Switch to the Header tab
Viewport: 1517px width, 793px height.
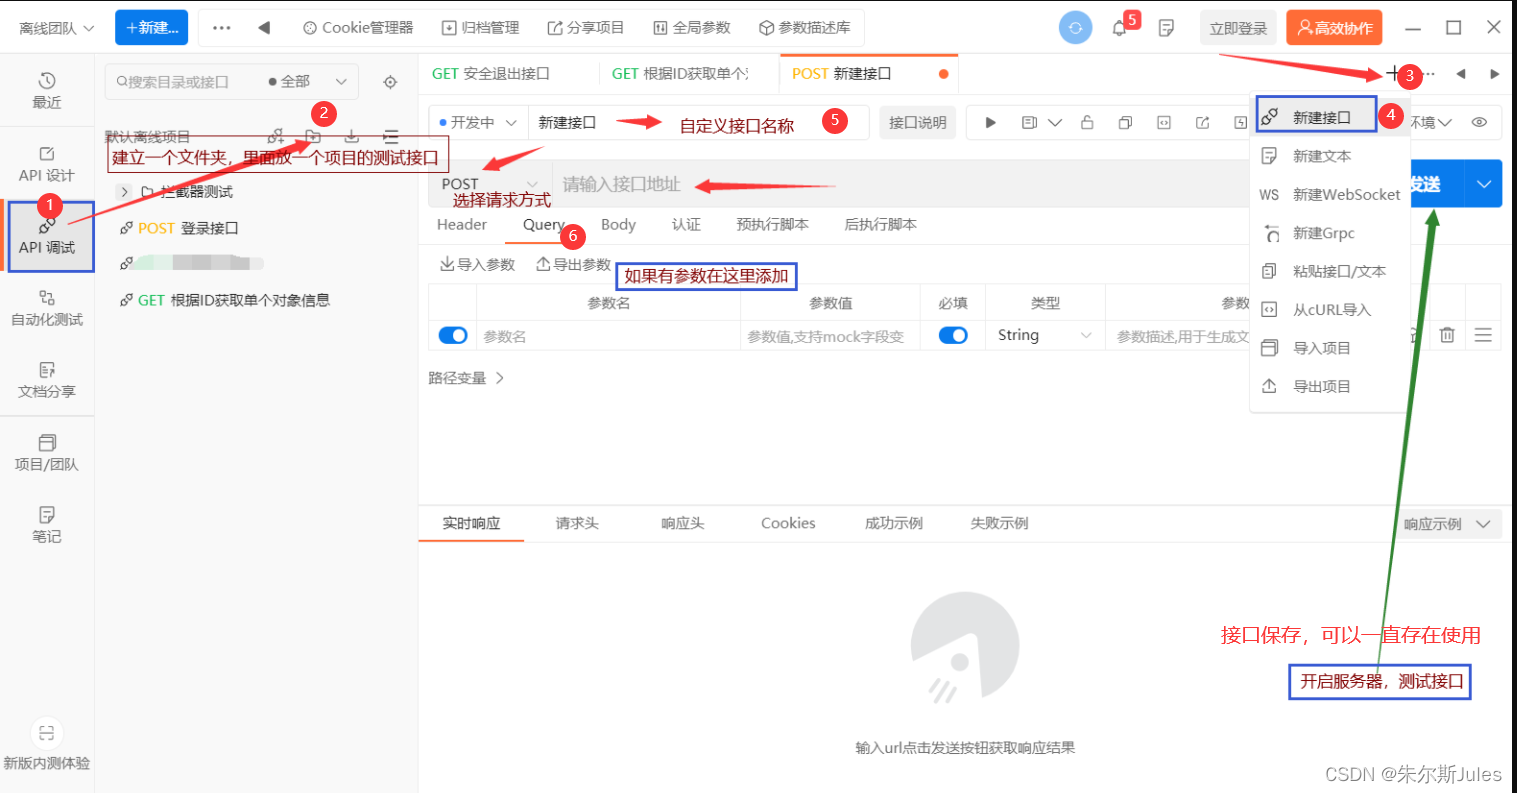tap(462, 225)
